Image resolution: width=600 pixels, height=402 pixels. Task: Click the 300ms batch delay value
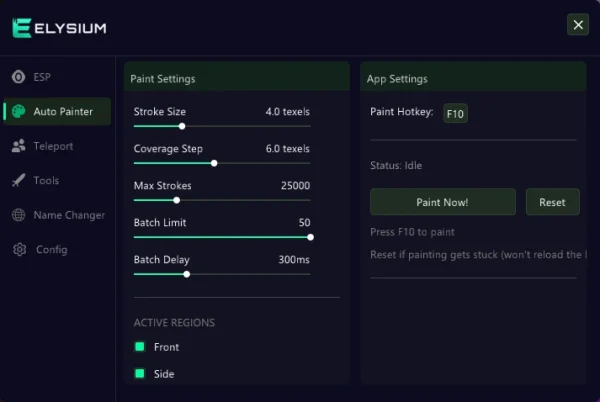294,260
